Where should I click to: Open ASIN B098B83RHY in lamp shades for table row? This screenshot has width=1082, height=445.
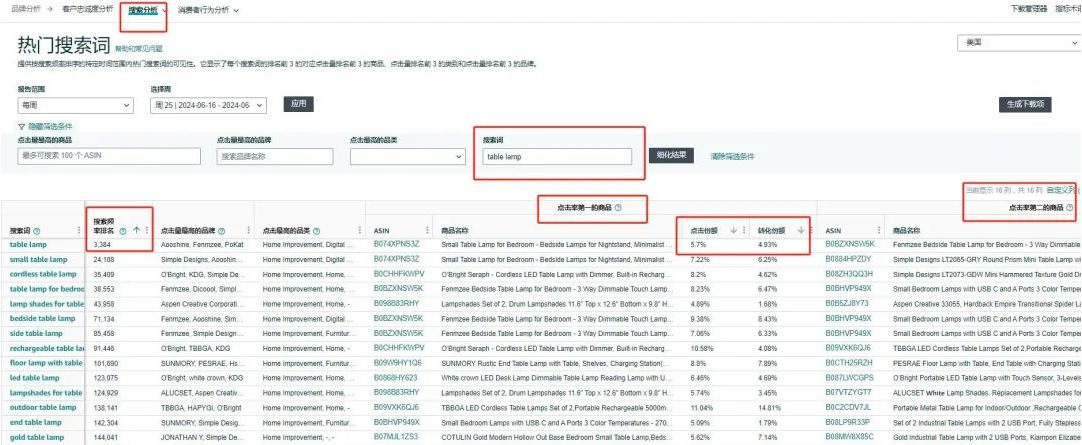pos(396,304)
